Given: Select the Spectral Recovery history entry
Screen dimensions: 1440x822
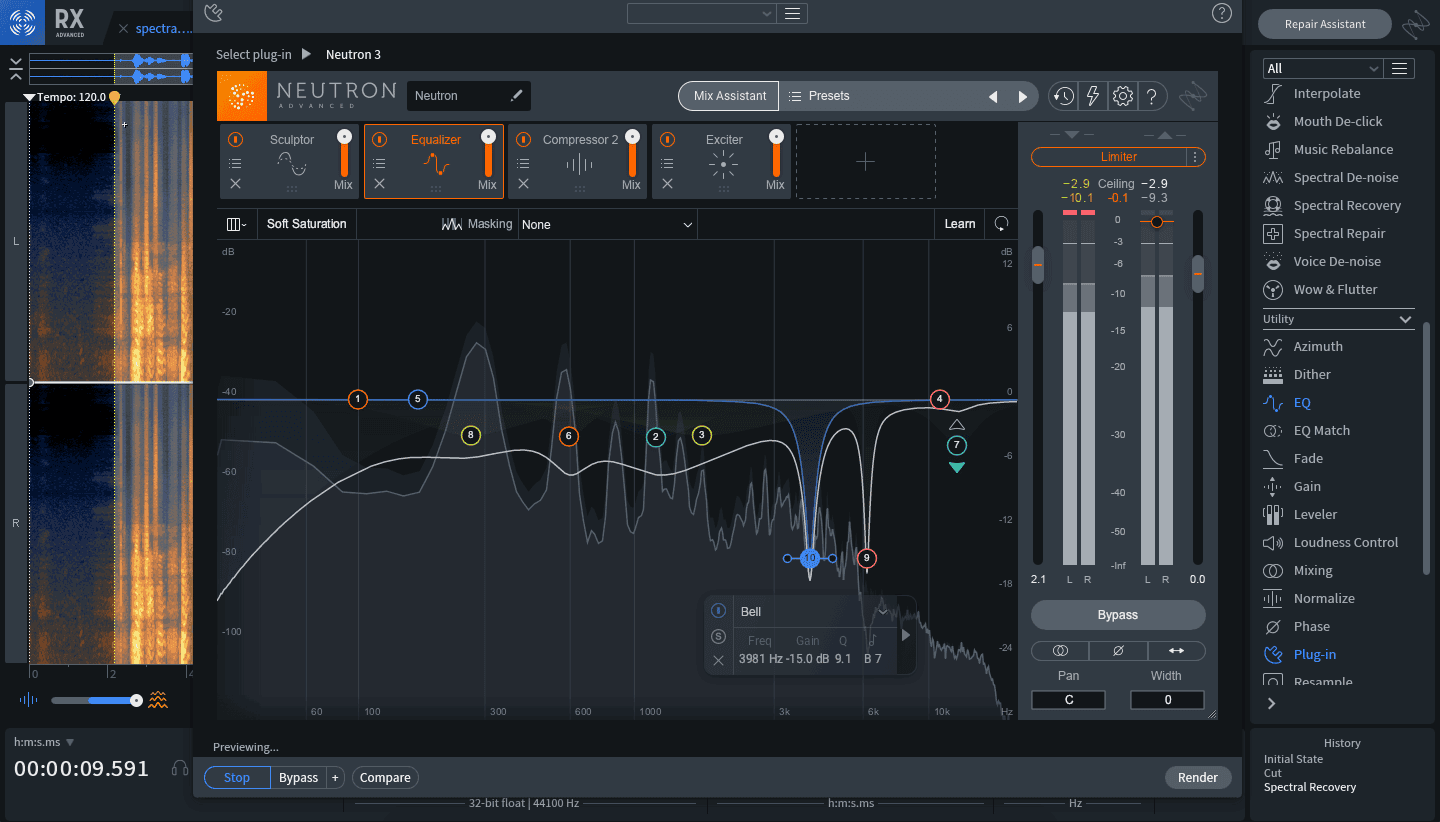Looking at the screenshot, I should [x=1310, y=787].
